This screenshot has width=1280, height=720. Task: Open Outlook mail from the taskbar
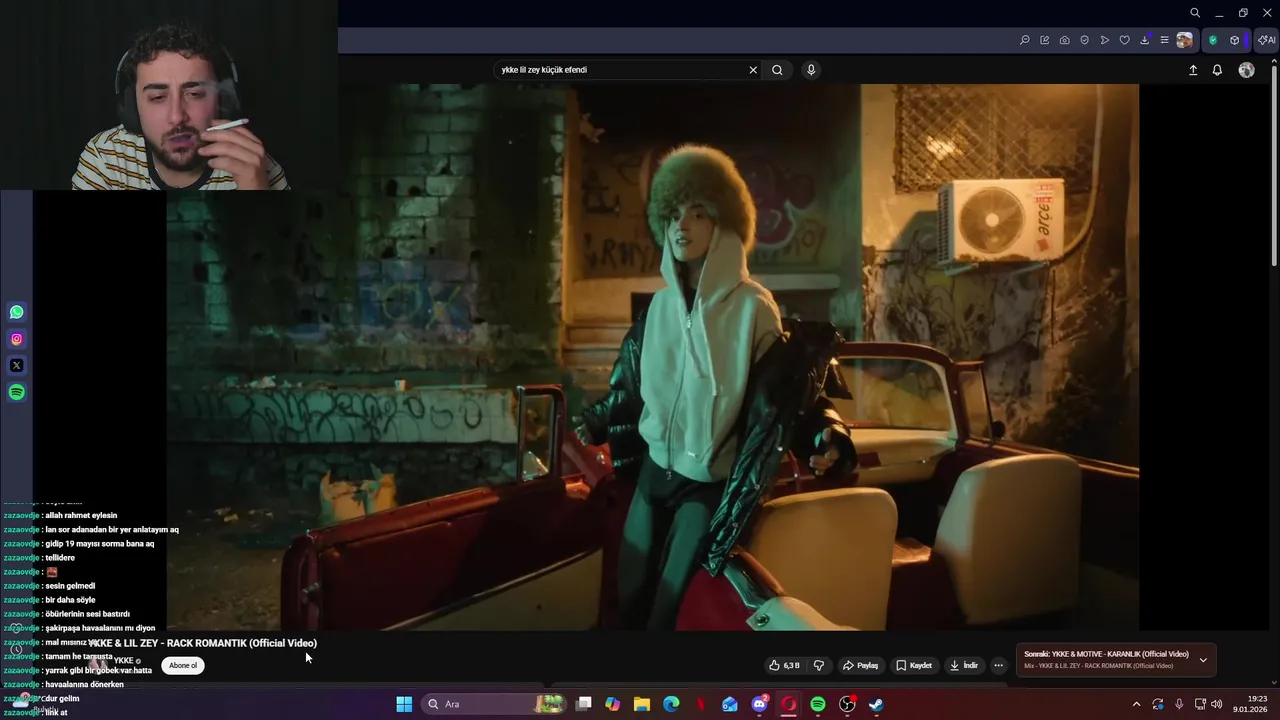[730, 704]
